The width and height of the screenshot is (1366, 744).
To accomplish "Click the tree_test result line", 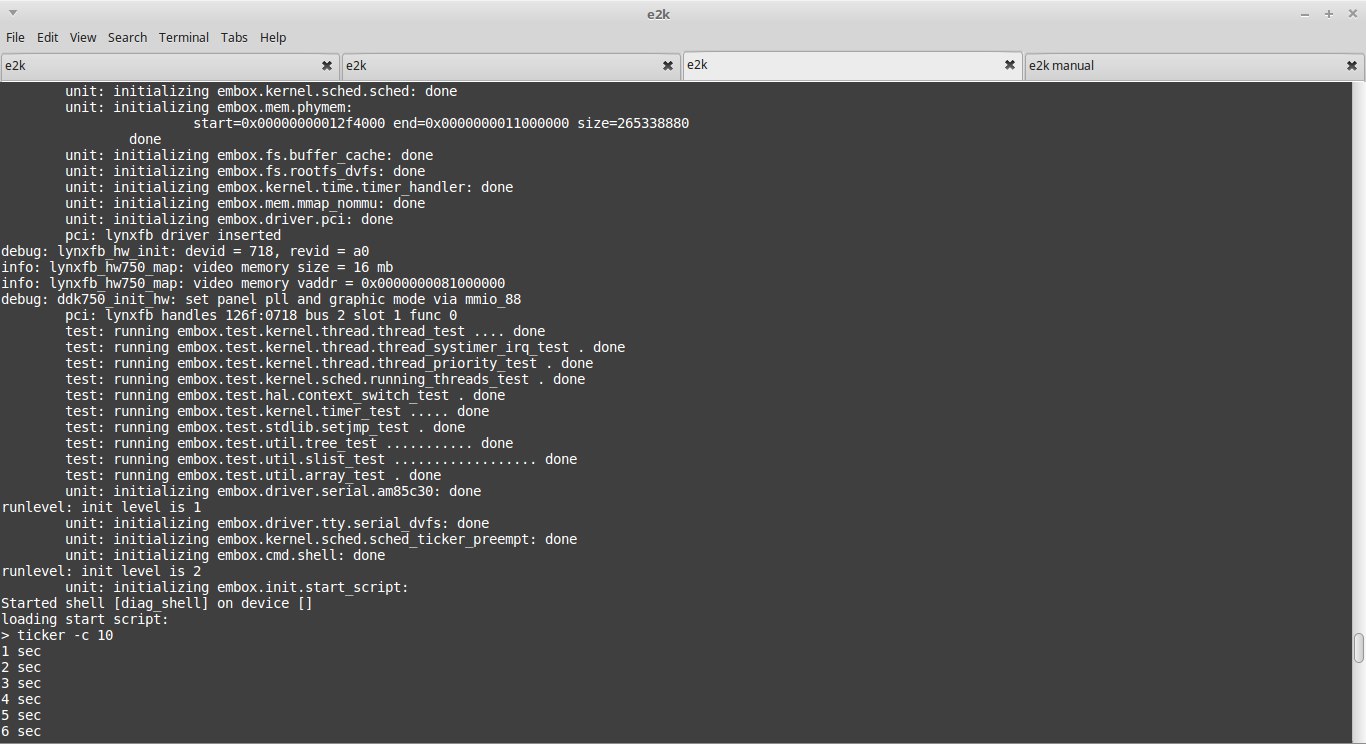I will click(x=289, y=443).
